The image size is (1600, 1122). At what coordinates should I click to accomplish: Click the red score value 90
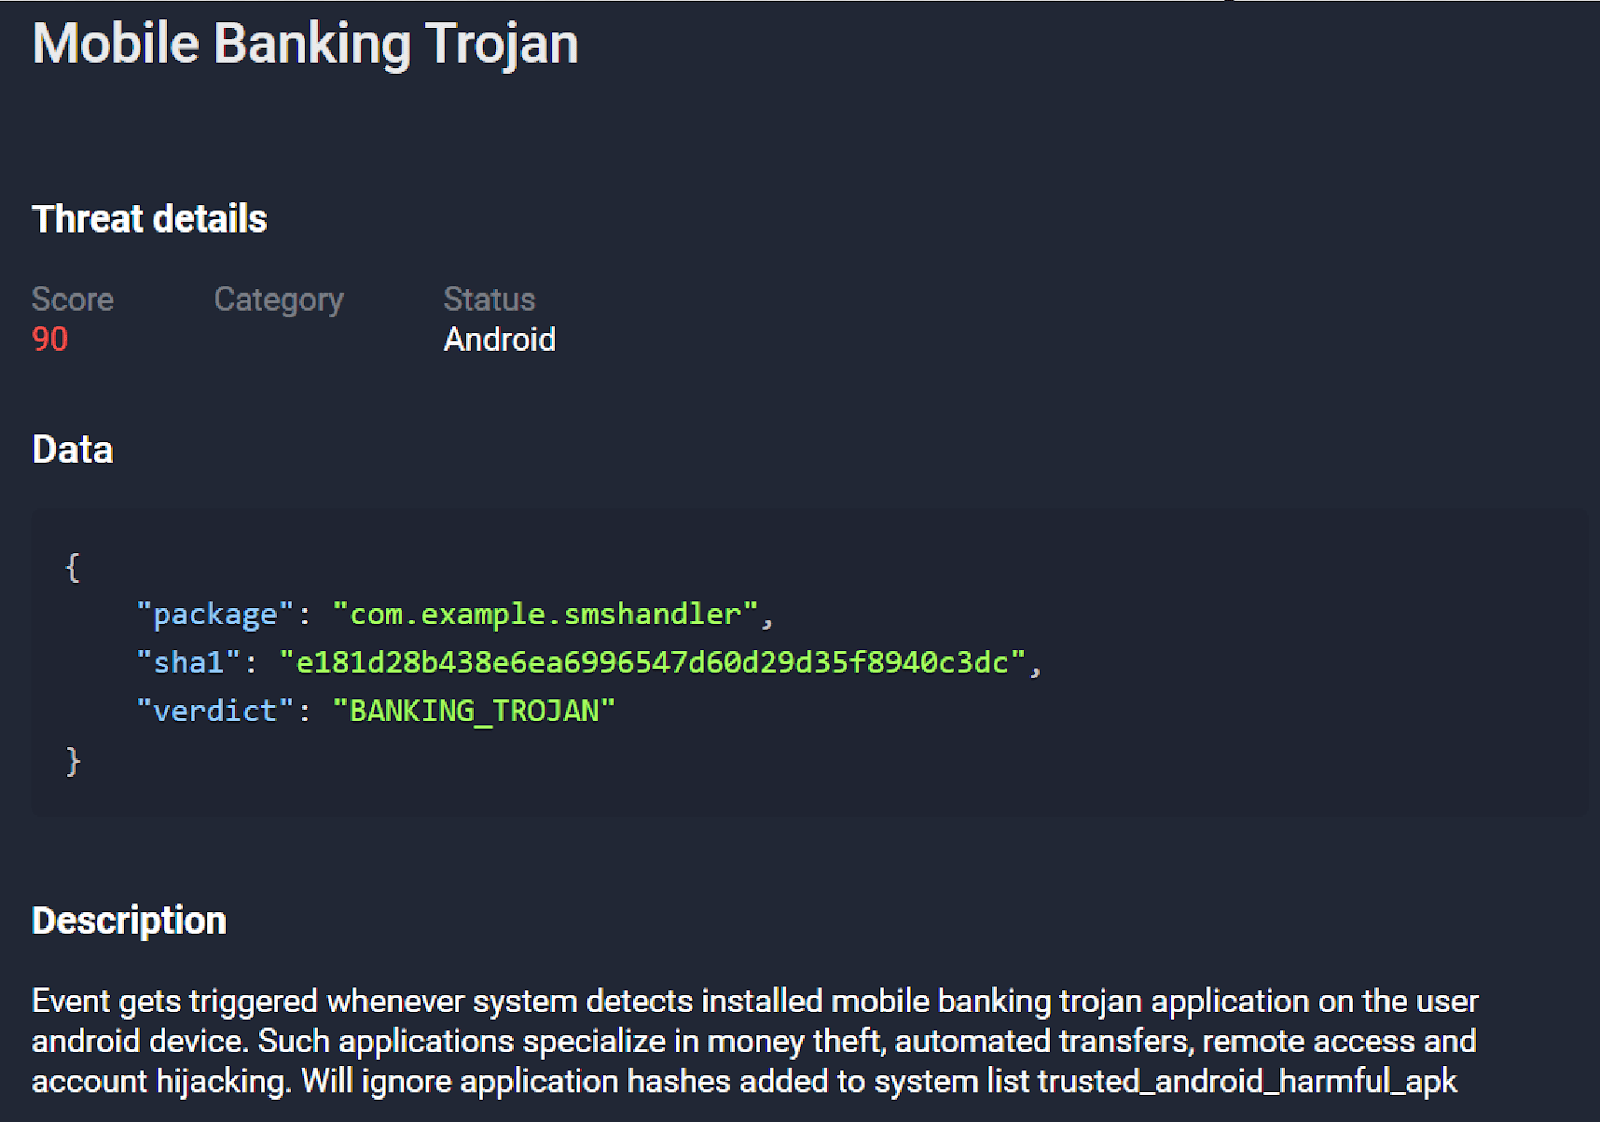50,339
